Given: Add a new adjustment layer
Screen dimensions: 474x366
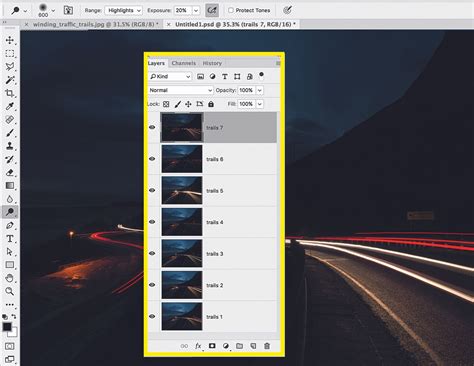Looking at the screenshot, I should point(226,346).
